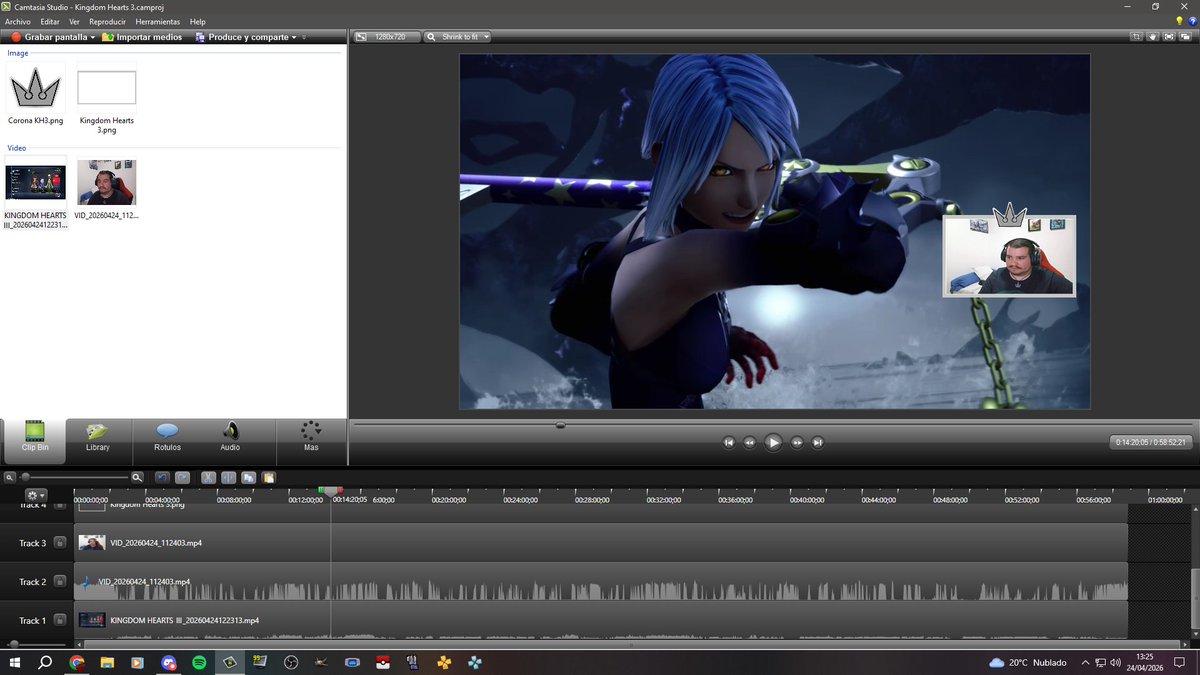1200x675 pixels.
Task: Toggle the lock on Track 3
Action: tap(60, 543)
